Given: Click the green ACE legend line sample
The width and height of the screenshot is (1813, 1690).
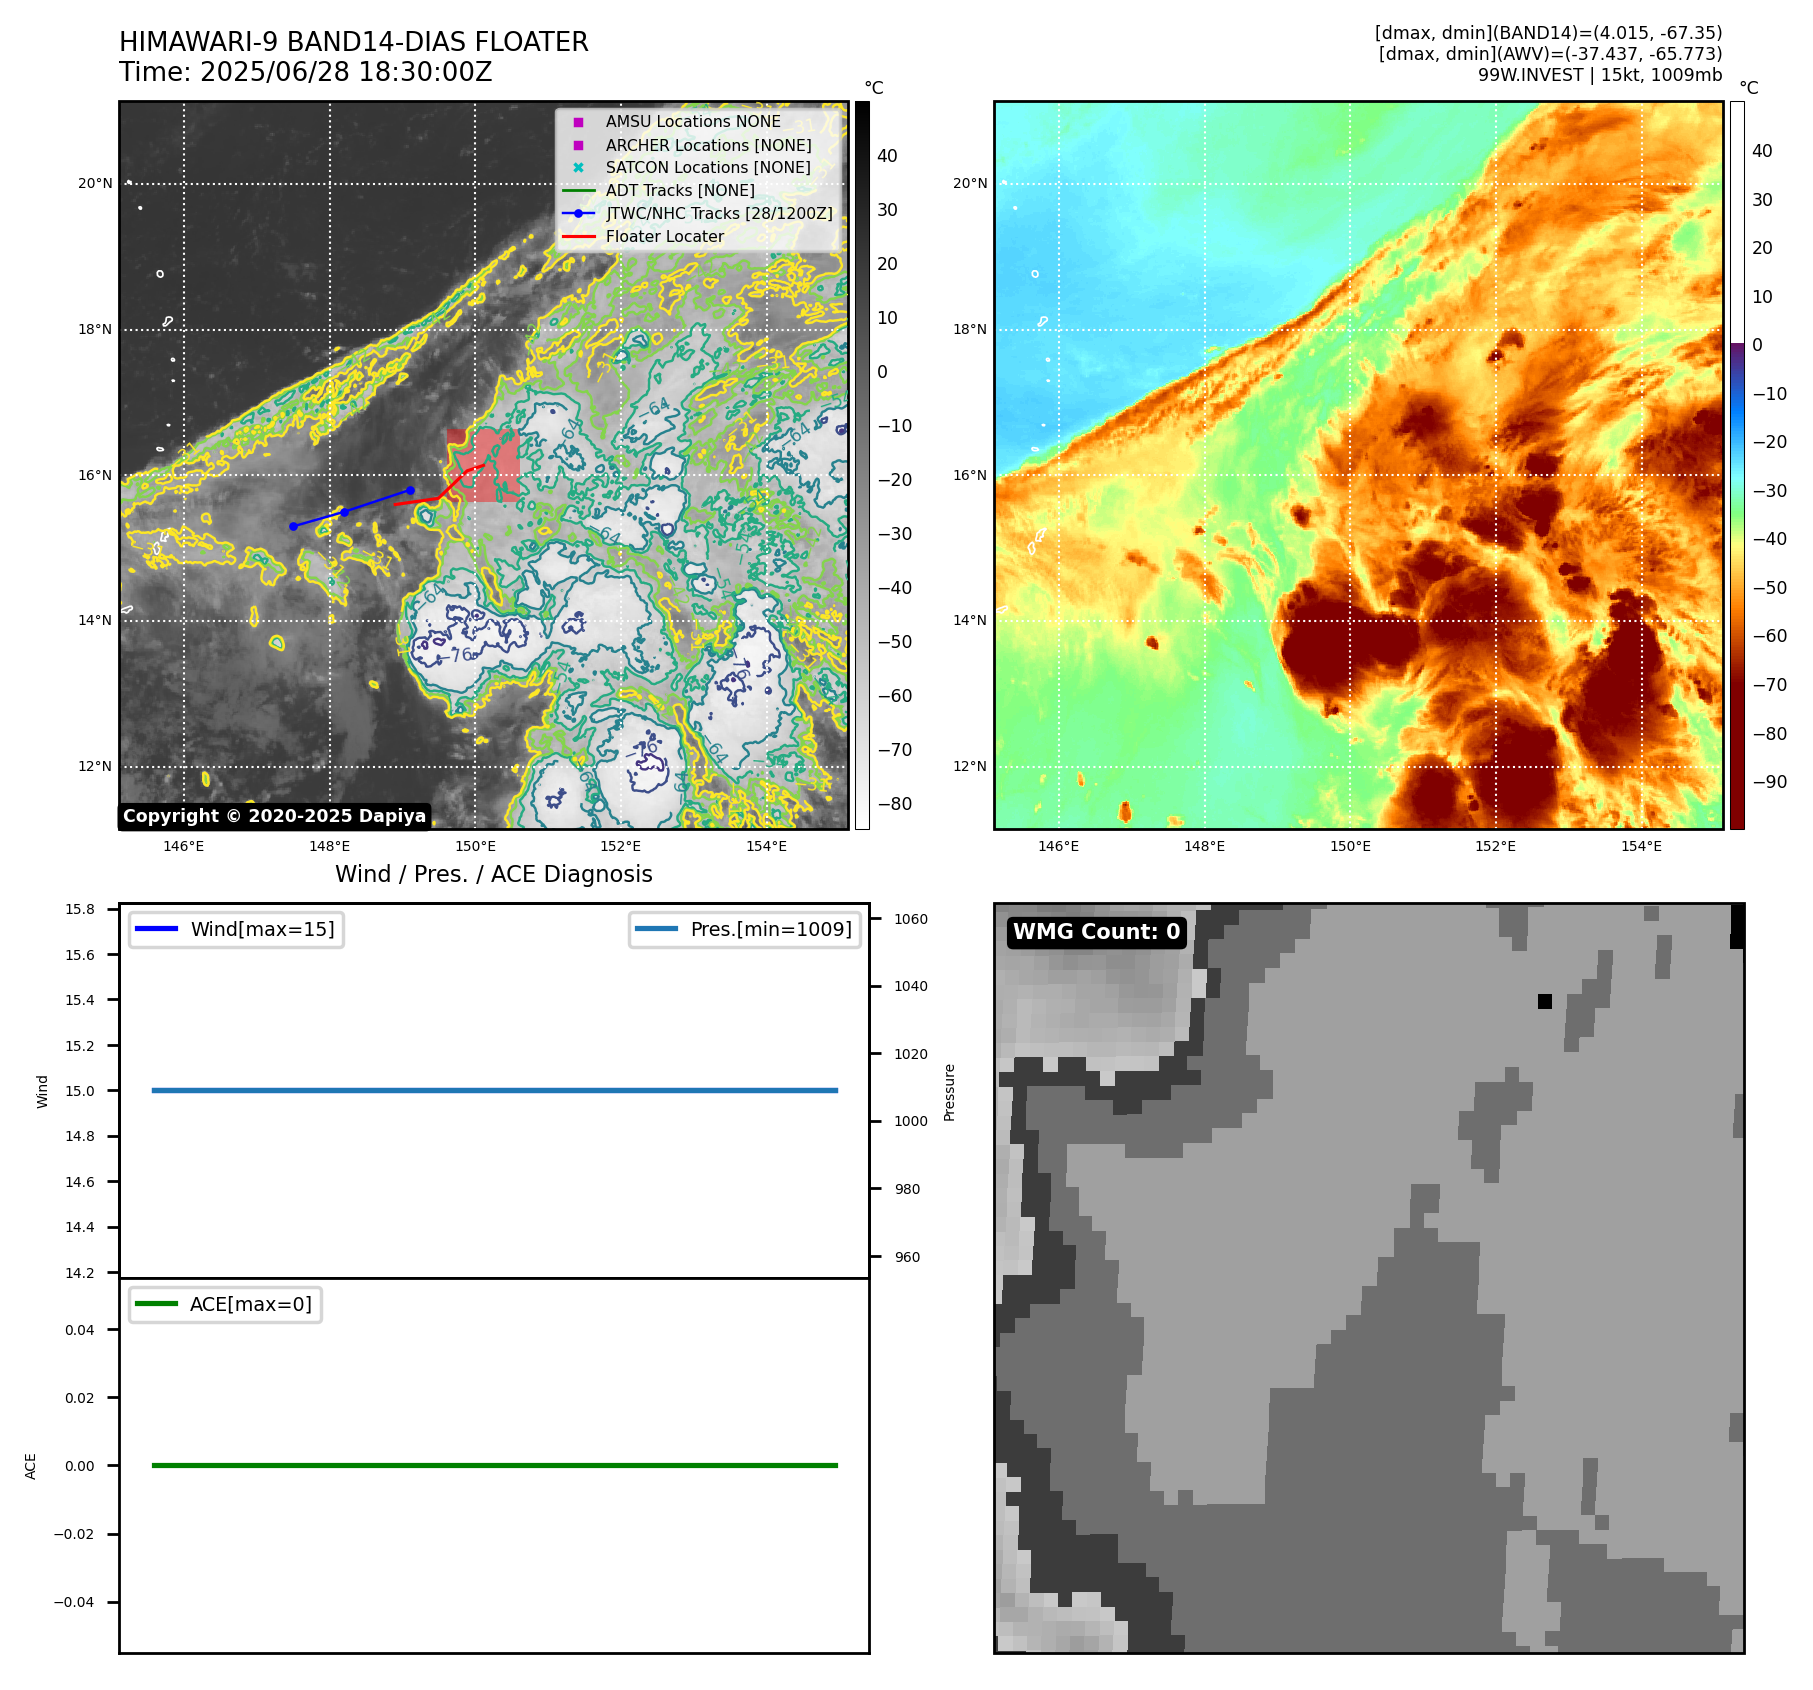Looking at the screenshot, I should click(x=156, y=1304).
